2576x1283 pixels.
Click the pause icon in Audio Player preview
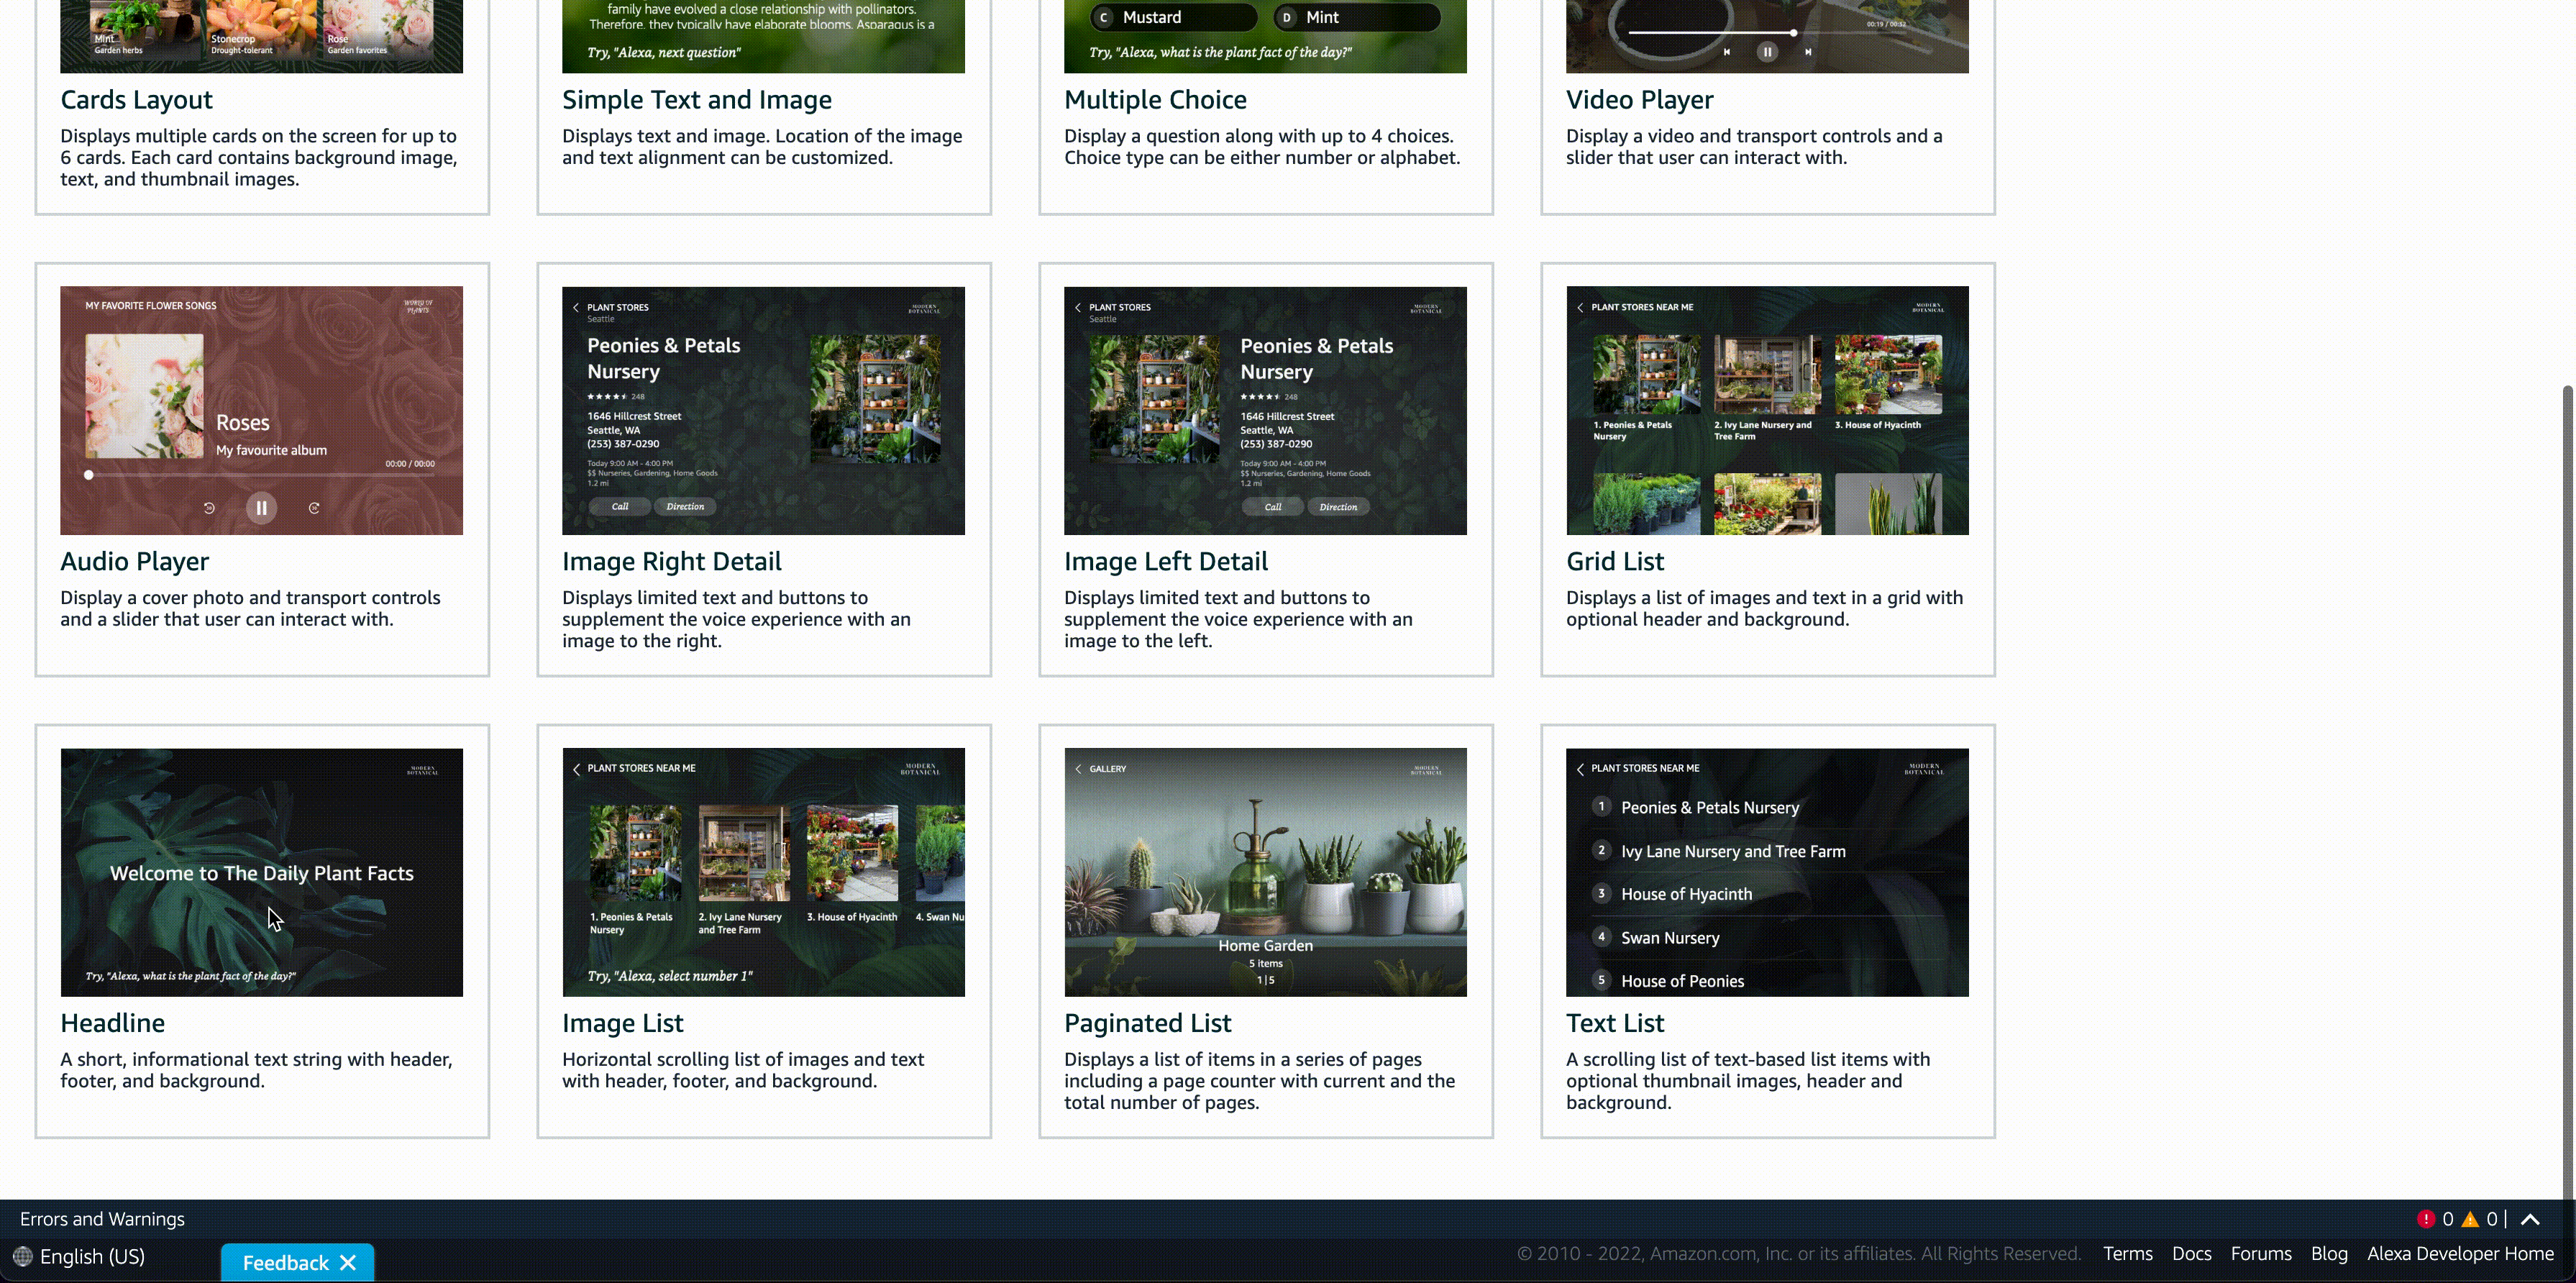[261, 508]
